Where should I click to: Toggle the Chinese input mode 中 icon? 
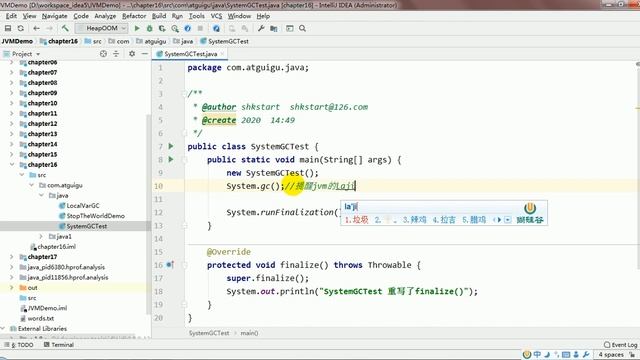(x=537, y=355)
